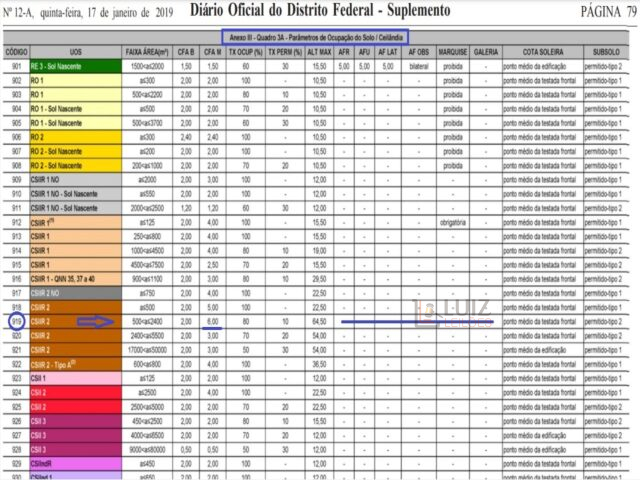Image resolution: width=640 pixels, height=480 pixels.
Task: Click the 'RO 1' cell in row 903
Action: (x=76, y=95)
